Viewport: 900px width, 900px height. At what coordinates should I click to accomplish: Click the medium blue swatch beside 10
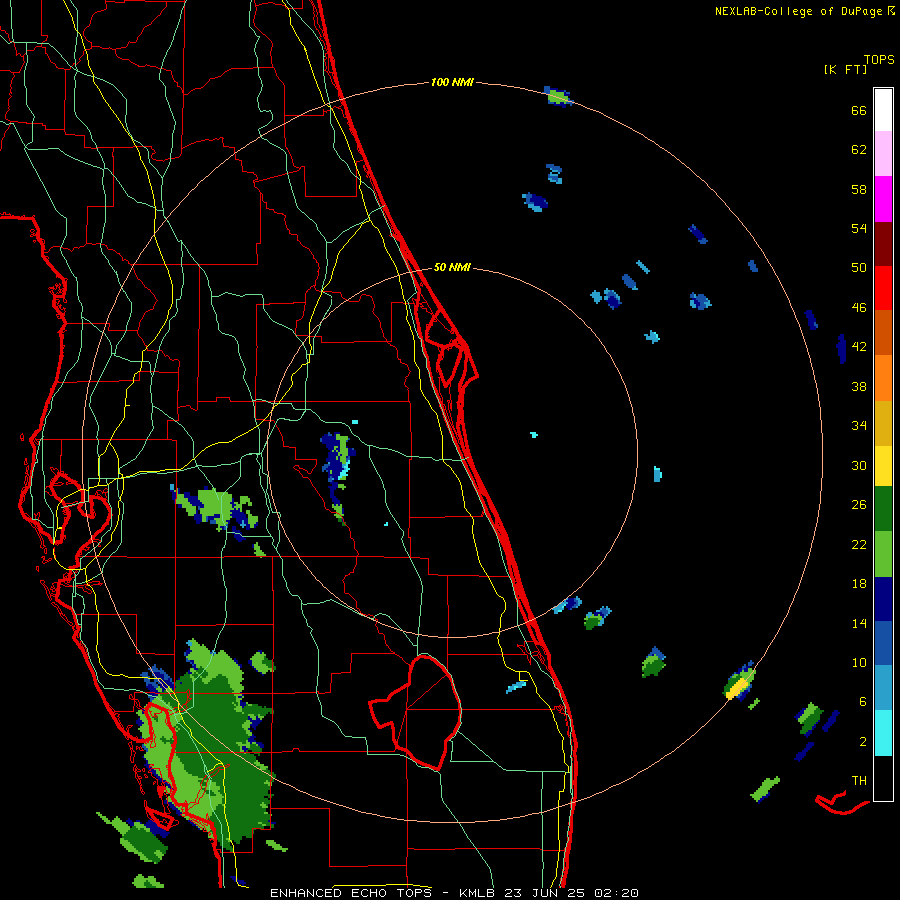click(883, 643)
